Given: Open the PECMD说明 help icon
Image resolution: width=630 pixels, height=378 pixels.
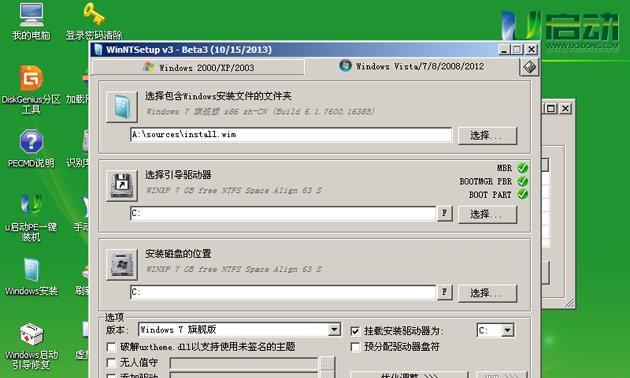Looking at the screenshot, I should point(31,148).
